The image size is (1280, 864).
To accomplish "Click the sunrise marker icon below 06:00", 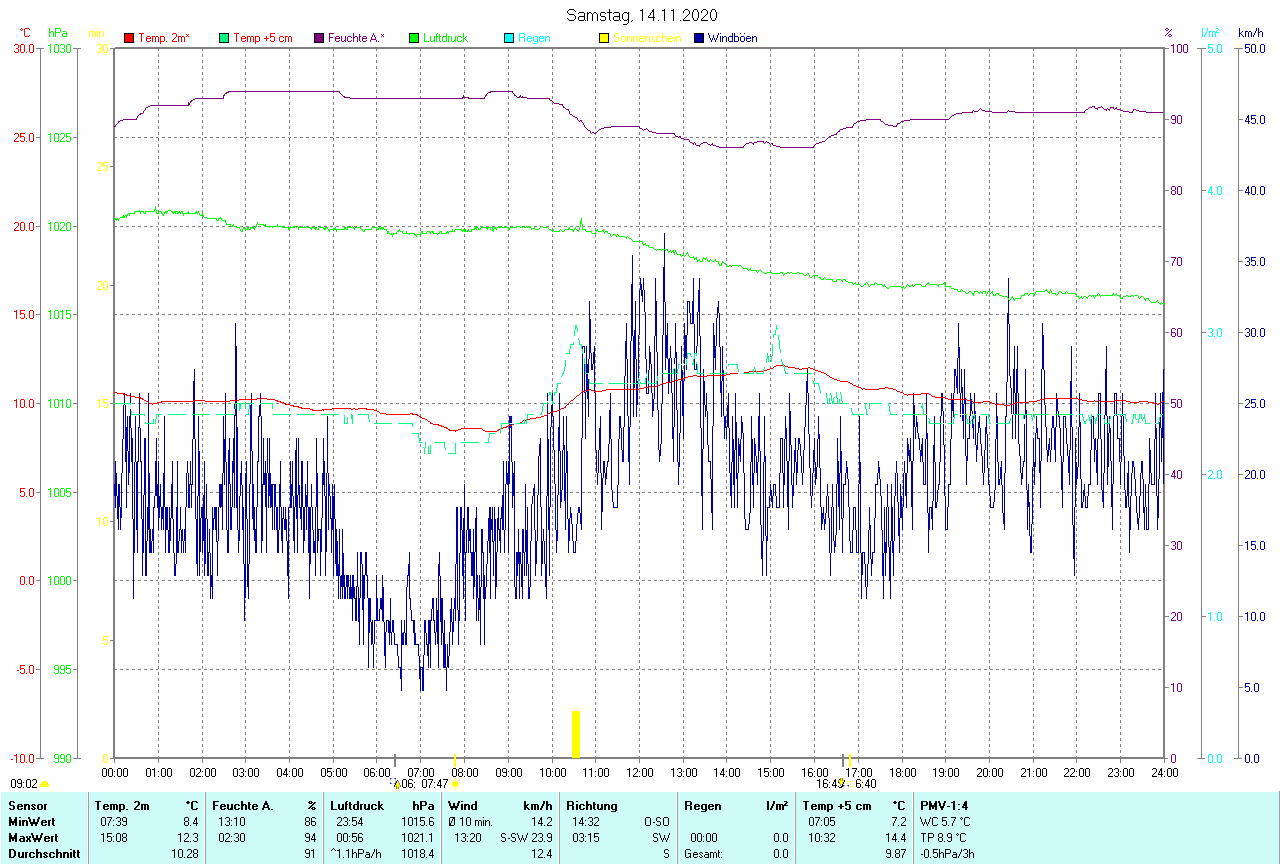I will 395,784.
